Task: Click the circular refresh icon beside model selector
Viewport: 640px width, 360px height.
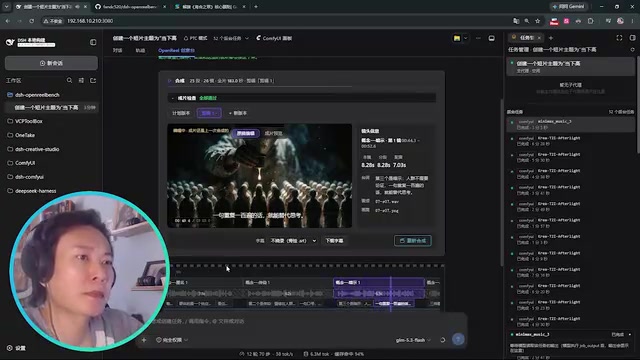Action: coord(443,340)
